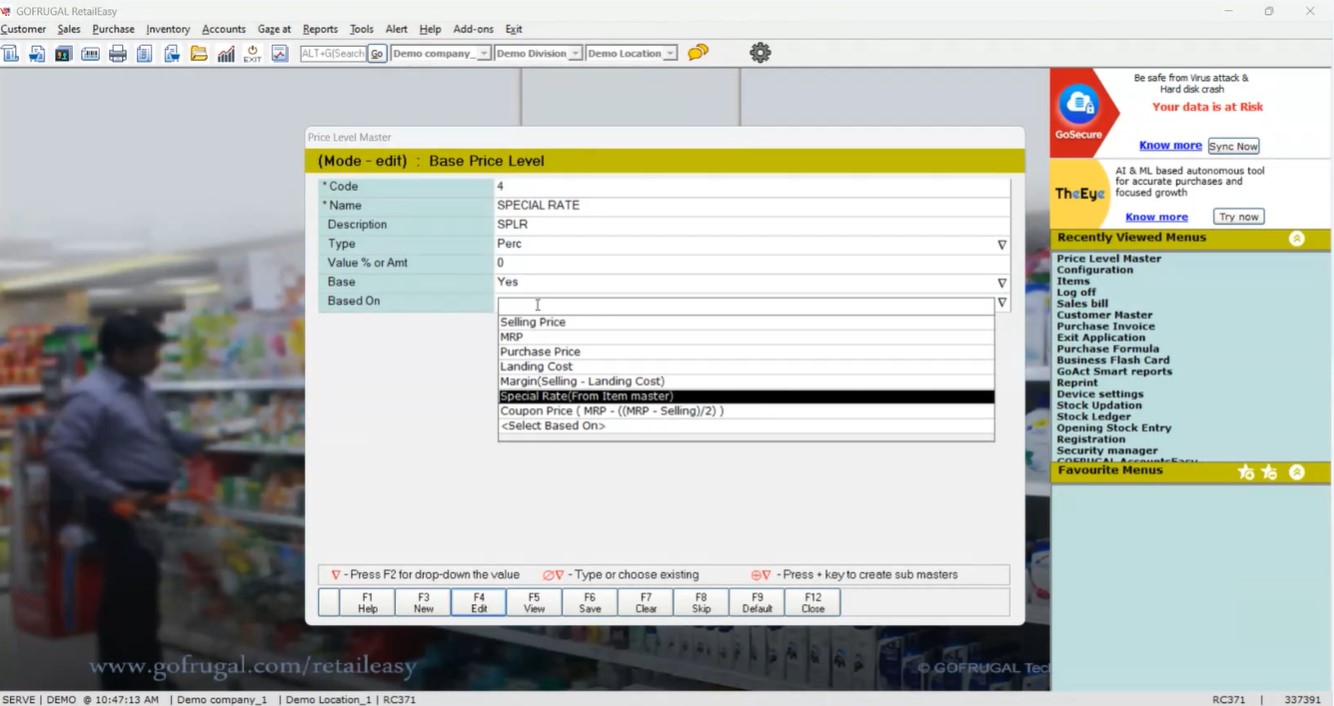Select 'Special Rate(From Item master)' from the list
The width and height of the screenshot is (1334, 706).
tap(586, 396)
